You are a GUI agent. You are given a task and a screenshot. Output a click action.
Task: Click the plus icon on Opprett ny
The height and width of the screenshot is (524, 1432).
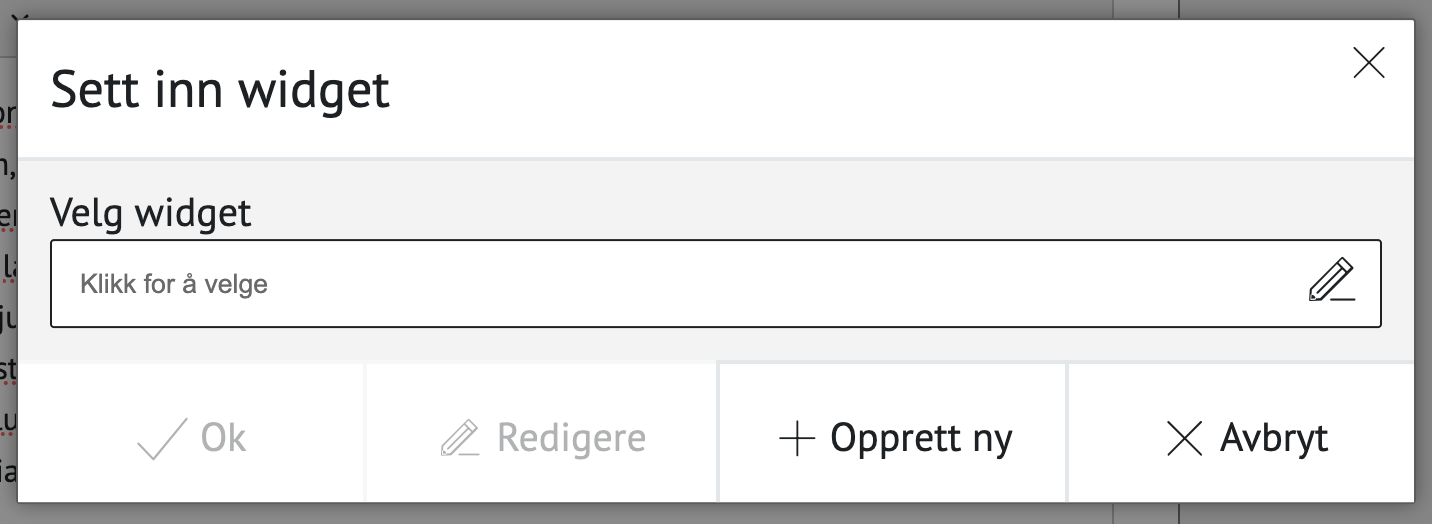(x=797, y=438)
